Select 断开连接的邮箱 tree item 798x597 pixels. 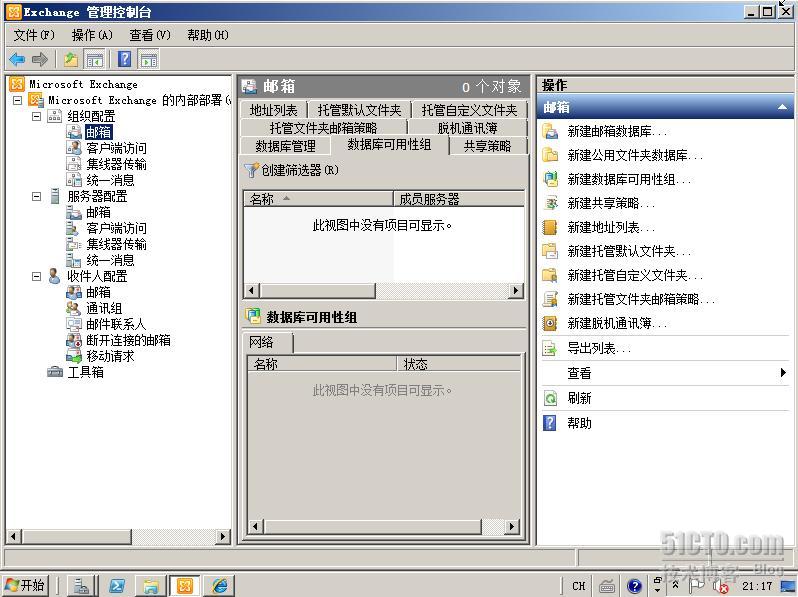(x=128, y=340)
